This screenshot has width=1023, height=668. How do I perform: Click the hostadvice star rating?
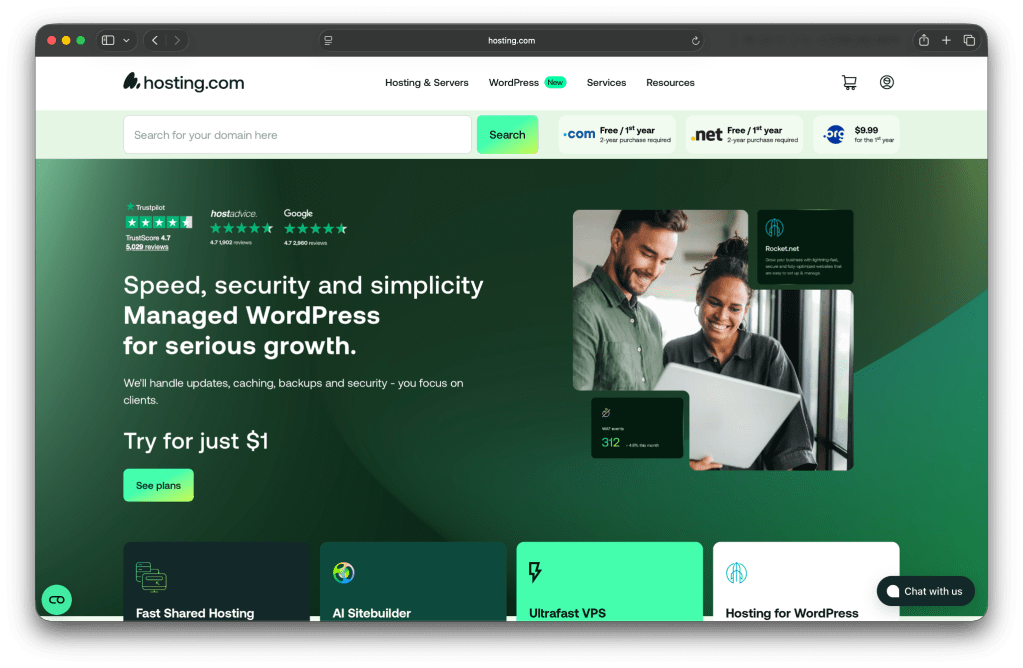point(241,228)
